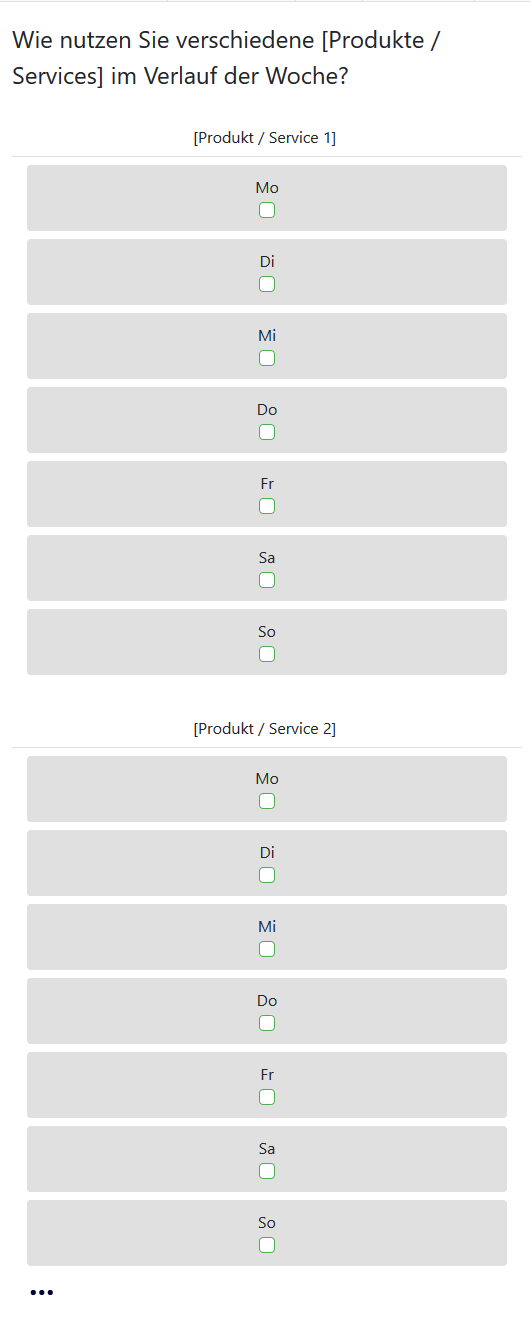530x1326 pixels.
Task: Check Mo for Produkt / Service 1
Action: click(267, 210)
